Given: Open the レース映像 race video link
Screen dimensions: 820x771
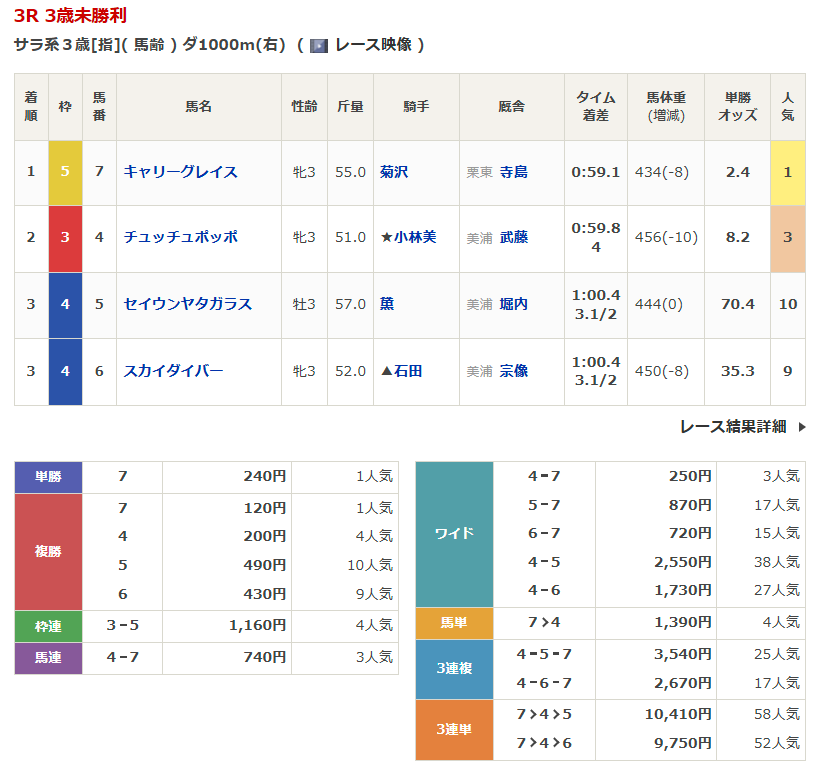Looking at the screenshot, I should click(372, 45).
